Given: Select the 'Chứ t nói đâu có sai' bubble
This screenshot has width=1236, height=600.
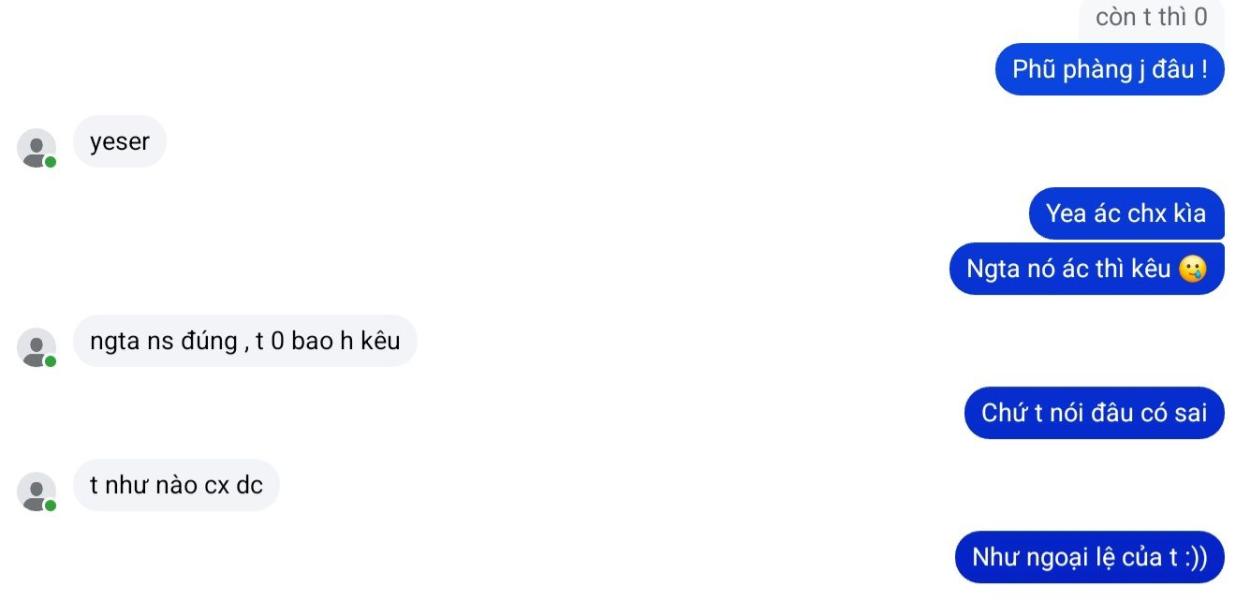Looking at the screenshot, I should point(1095,413).
